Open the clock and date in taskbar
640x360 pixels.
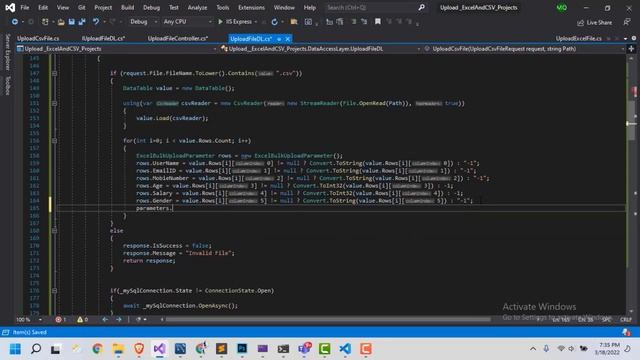click(607, 349)
